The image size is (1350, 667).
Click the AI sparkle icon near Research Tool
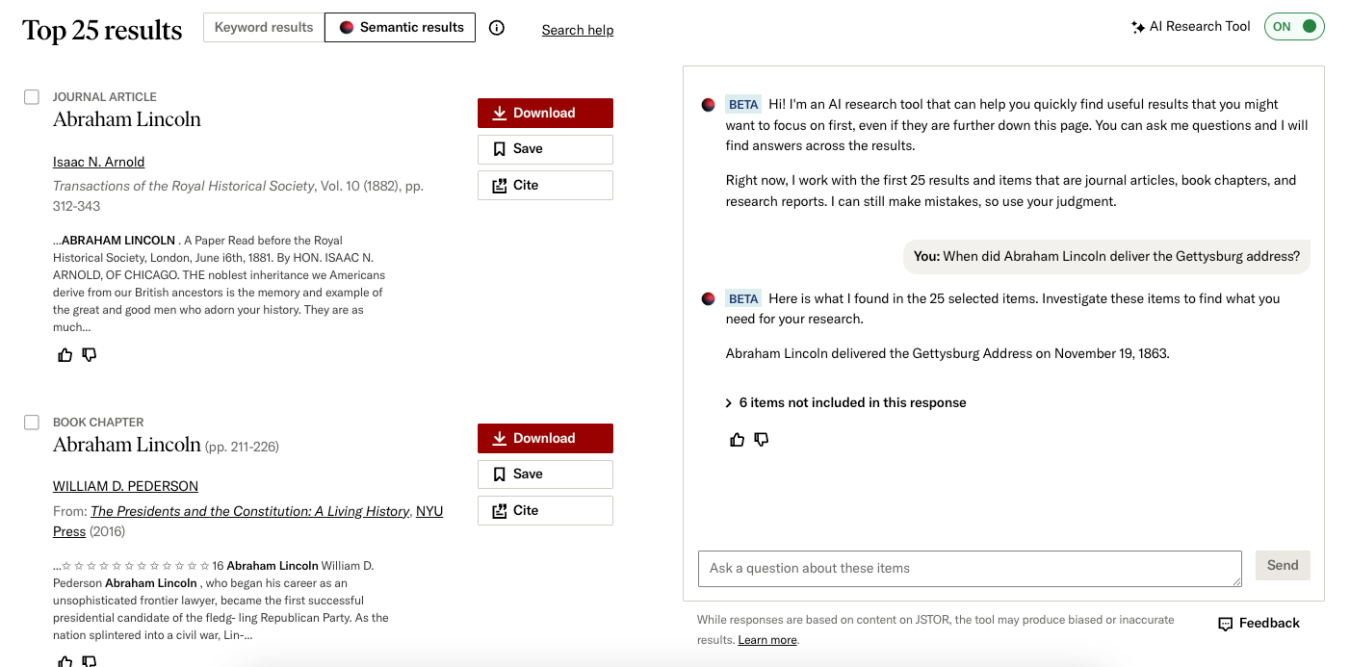coord(1138,26)
